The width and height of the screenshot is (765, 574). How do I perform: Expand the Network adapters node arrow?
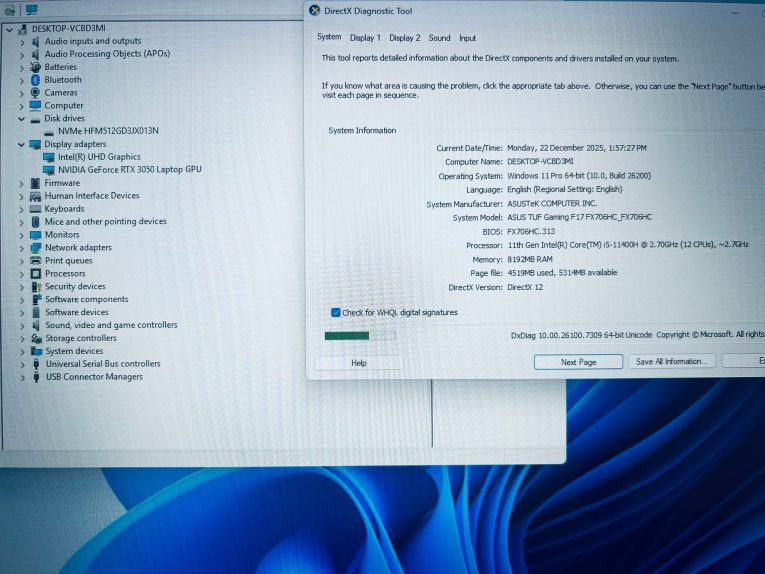point(21,248)
